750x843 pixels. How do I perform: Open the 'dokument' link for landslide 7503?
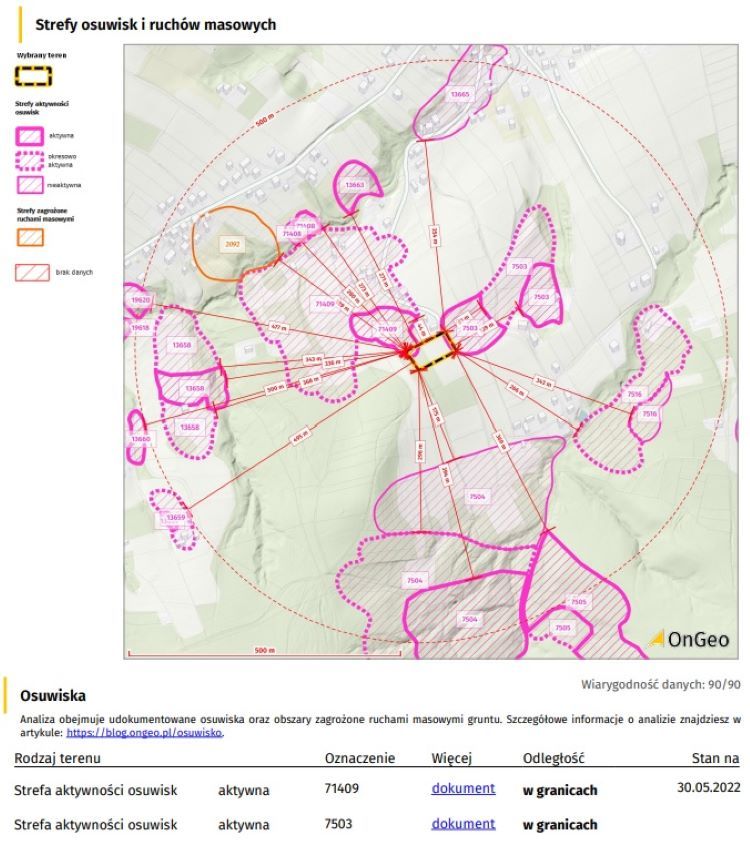pos(463,824)
